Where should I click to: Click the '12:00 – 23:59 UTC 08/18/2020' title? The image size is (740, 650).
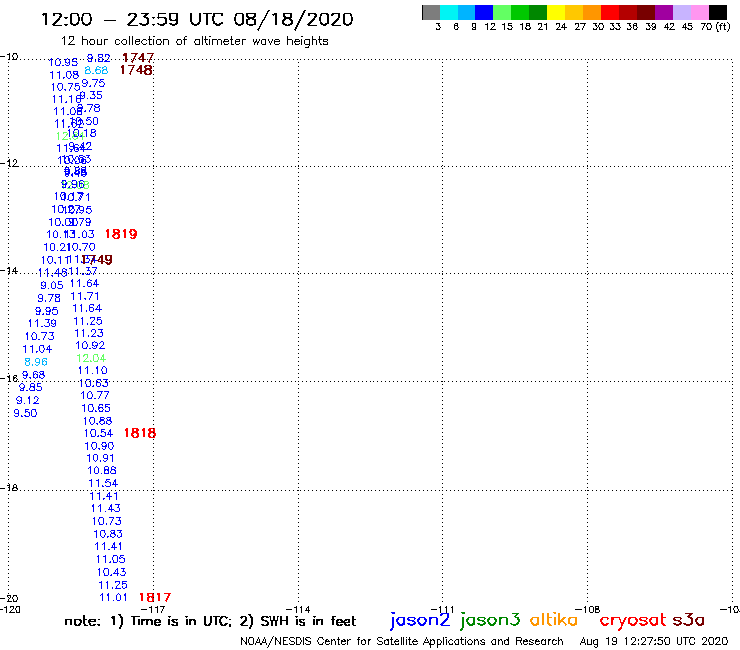pyautogui.click(x=197, y=19)
